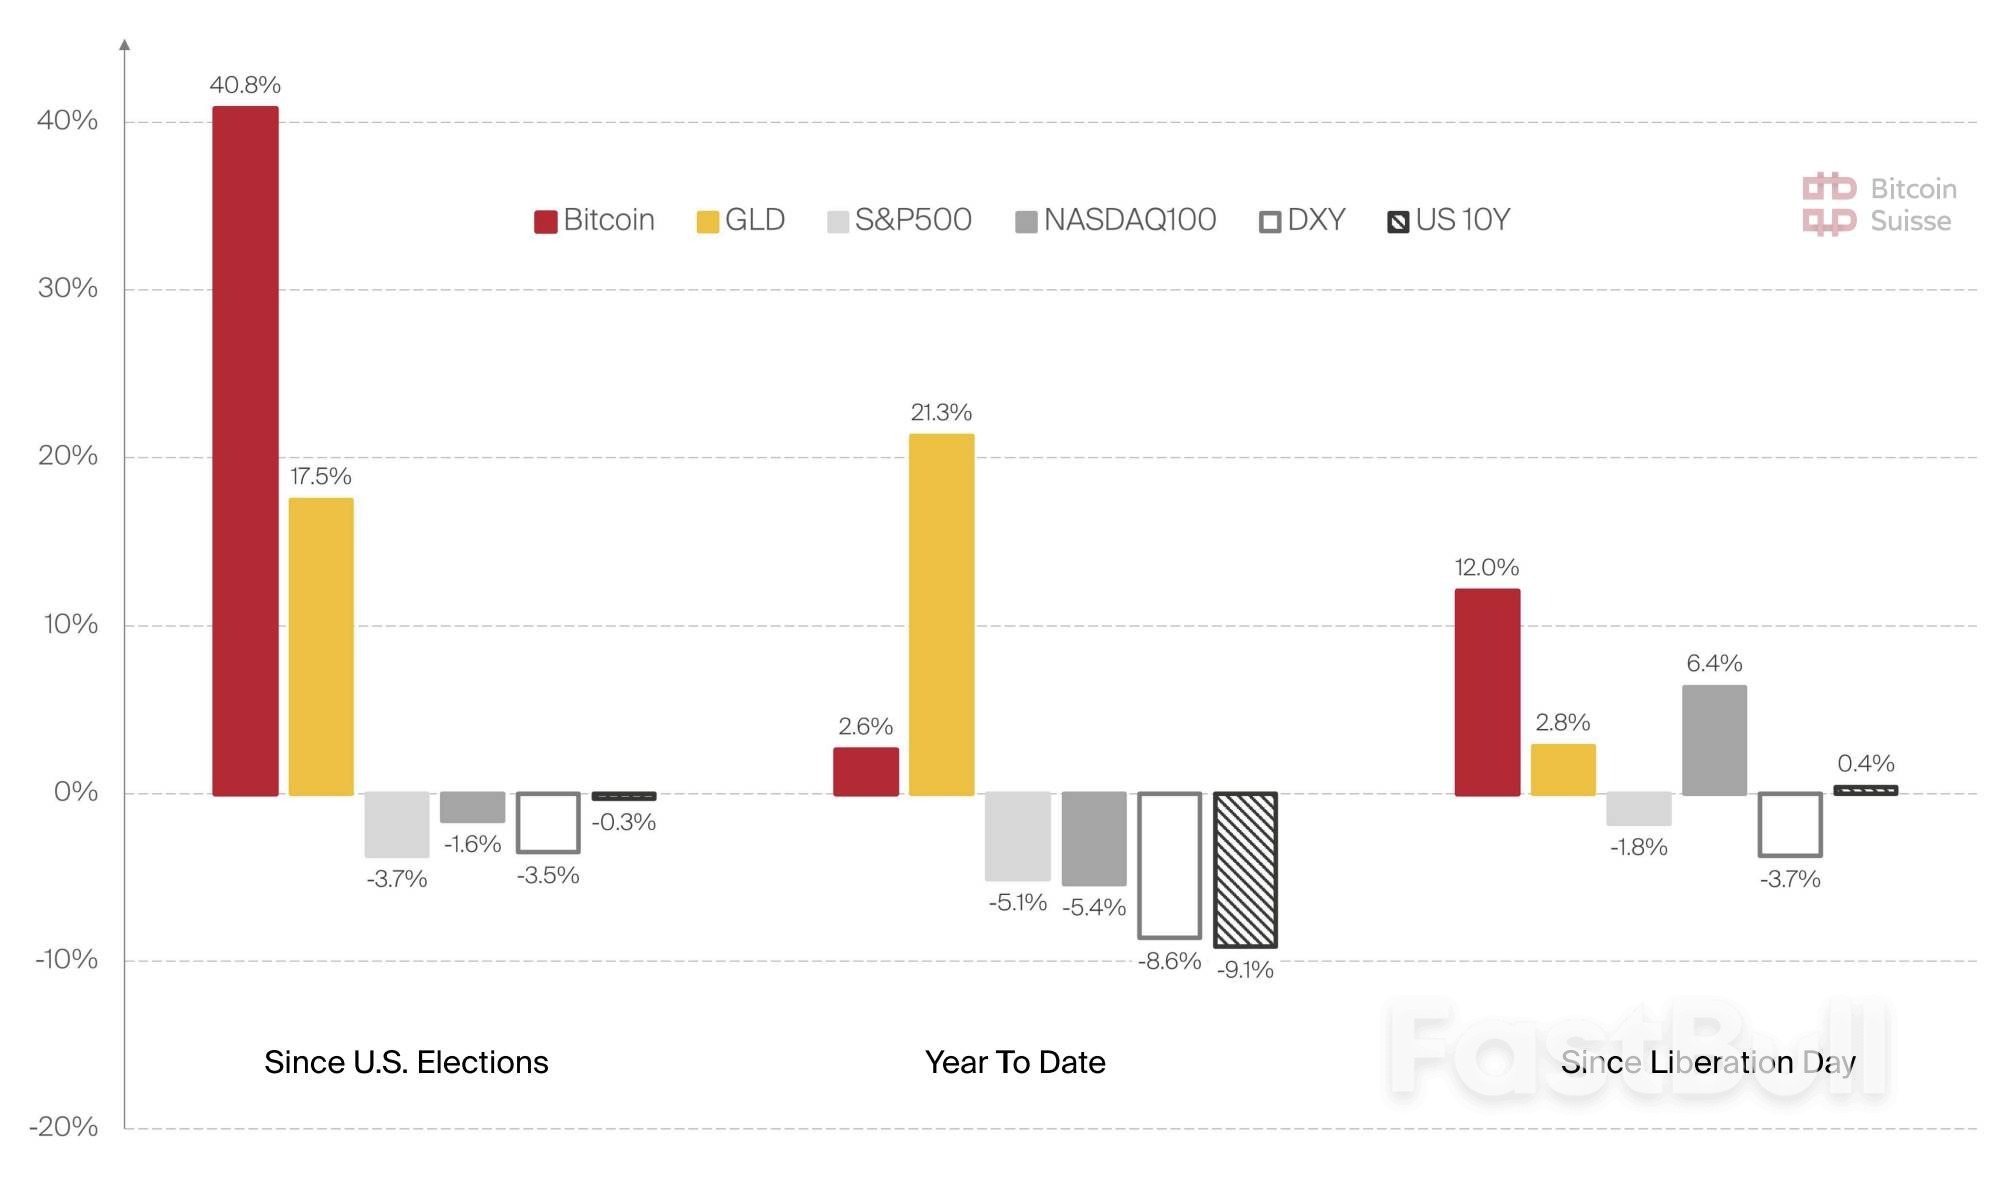Click the NASDAQ100 legend text
The height and width of the screenshot is (1198, 2004).
[x=1130, y=220]
